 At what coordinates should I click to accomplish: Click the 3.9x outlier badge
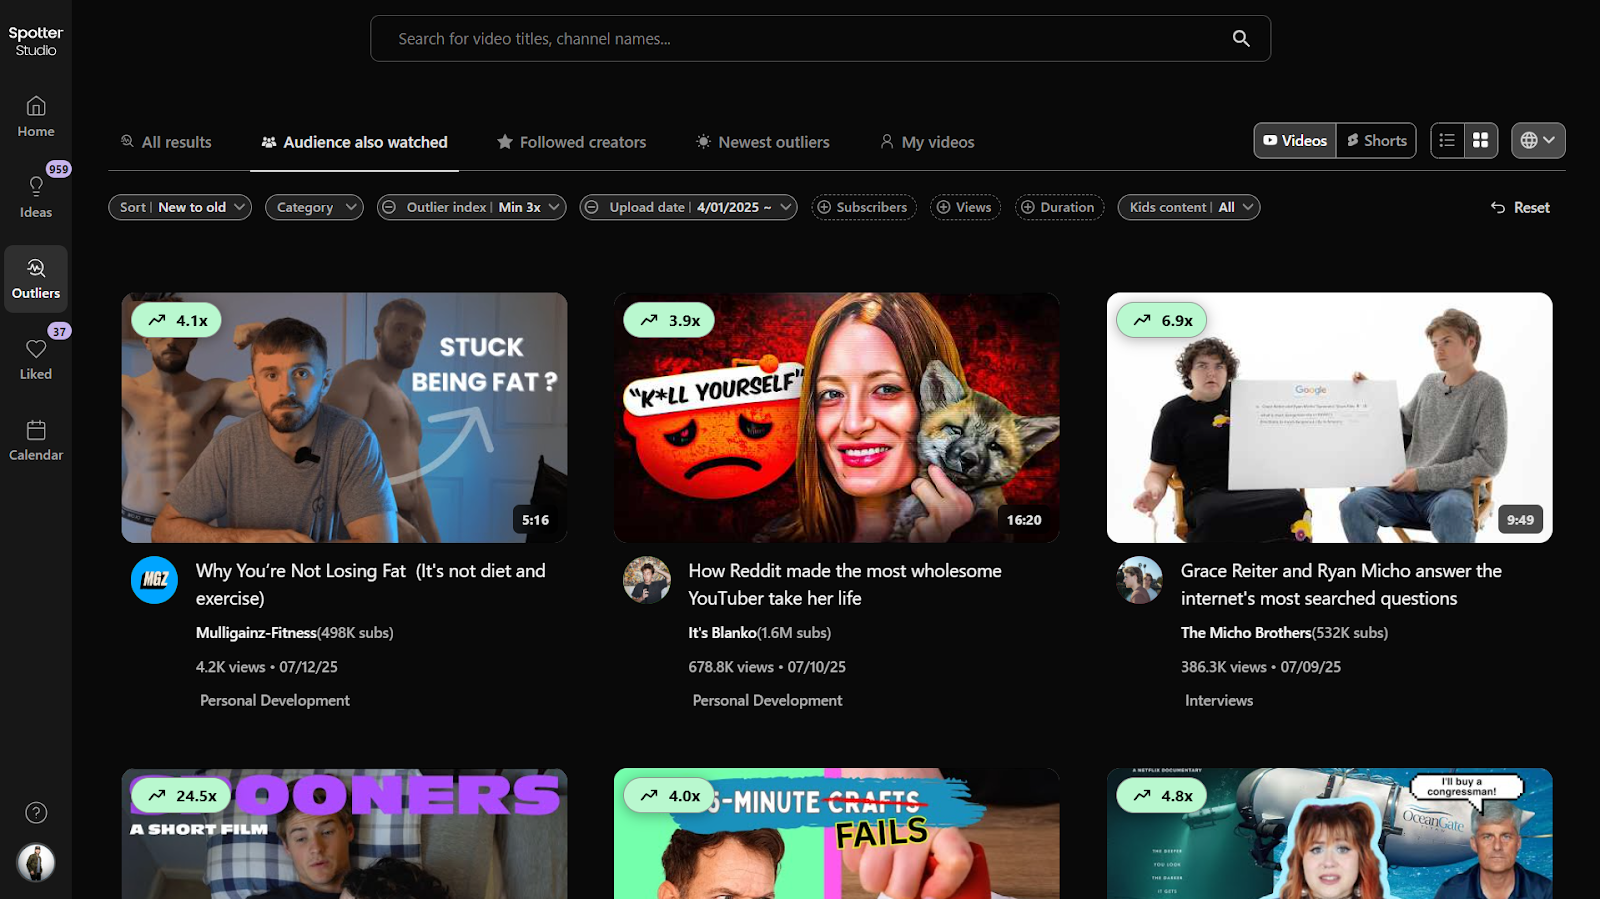click(669, 320)
